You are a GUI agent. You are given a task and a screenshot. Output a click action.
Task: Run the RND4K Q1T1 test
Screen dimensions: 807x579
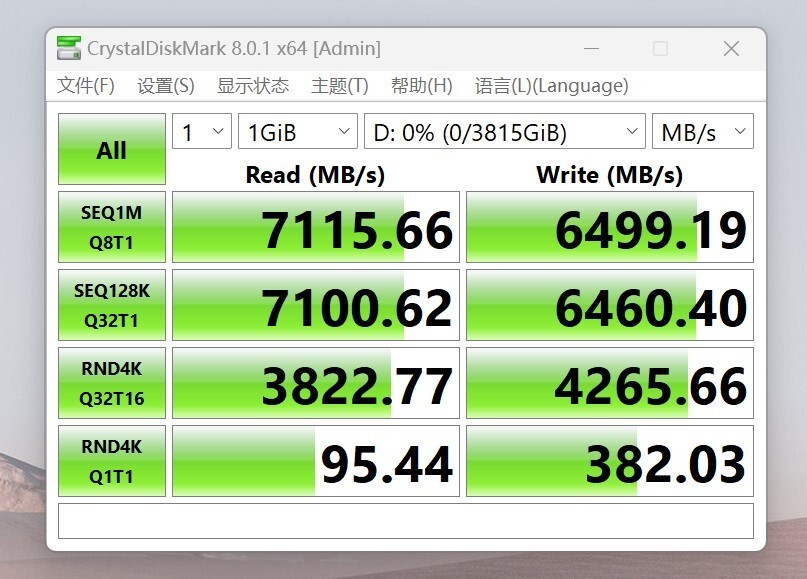click(112, 461)
